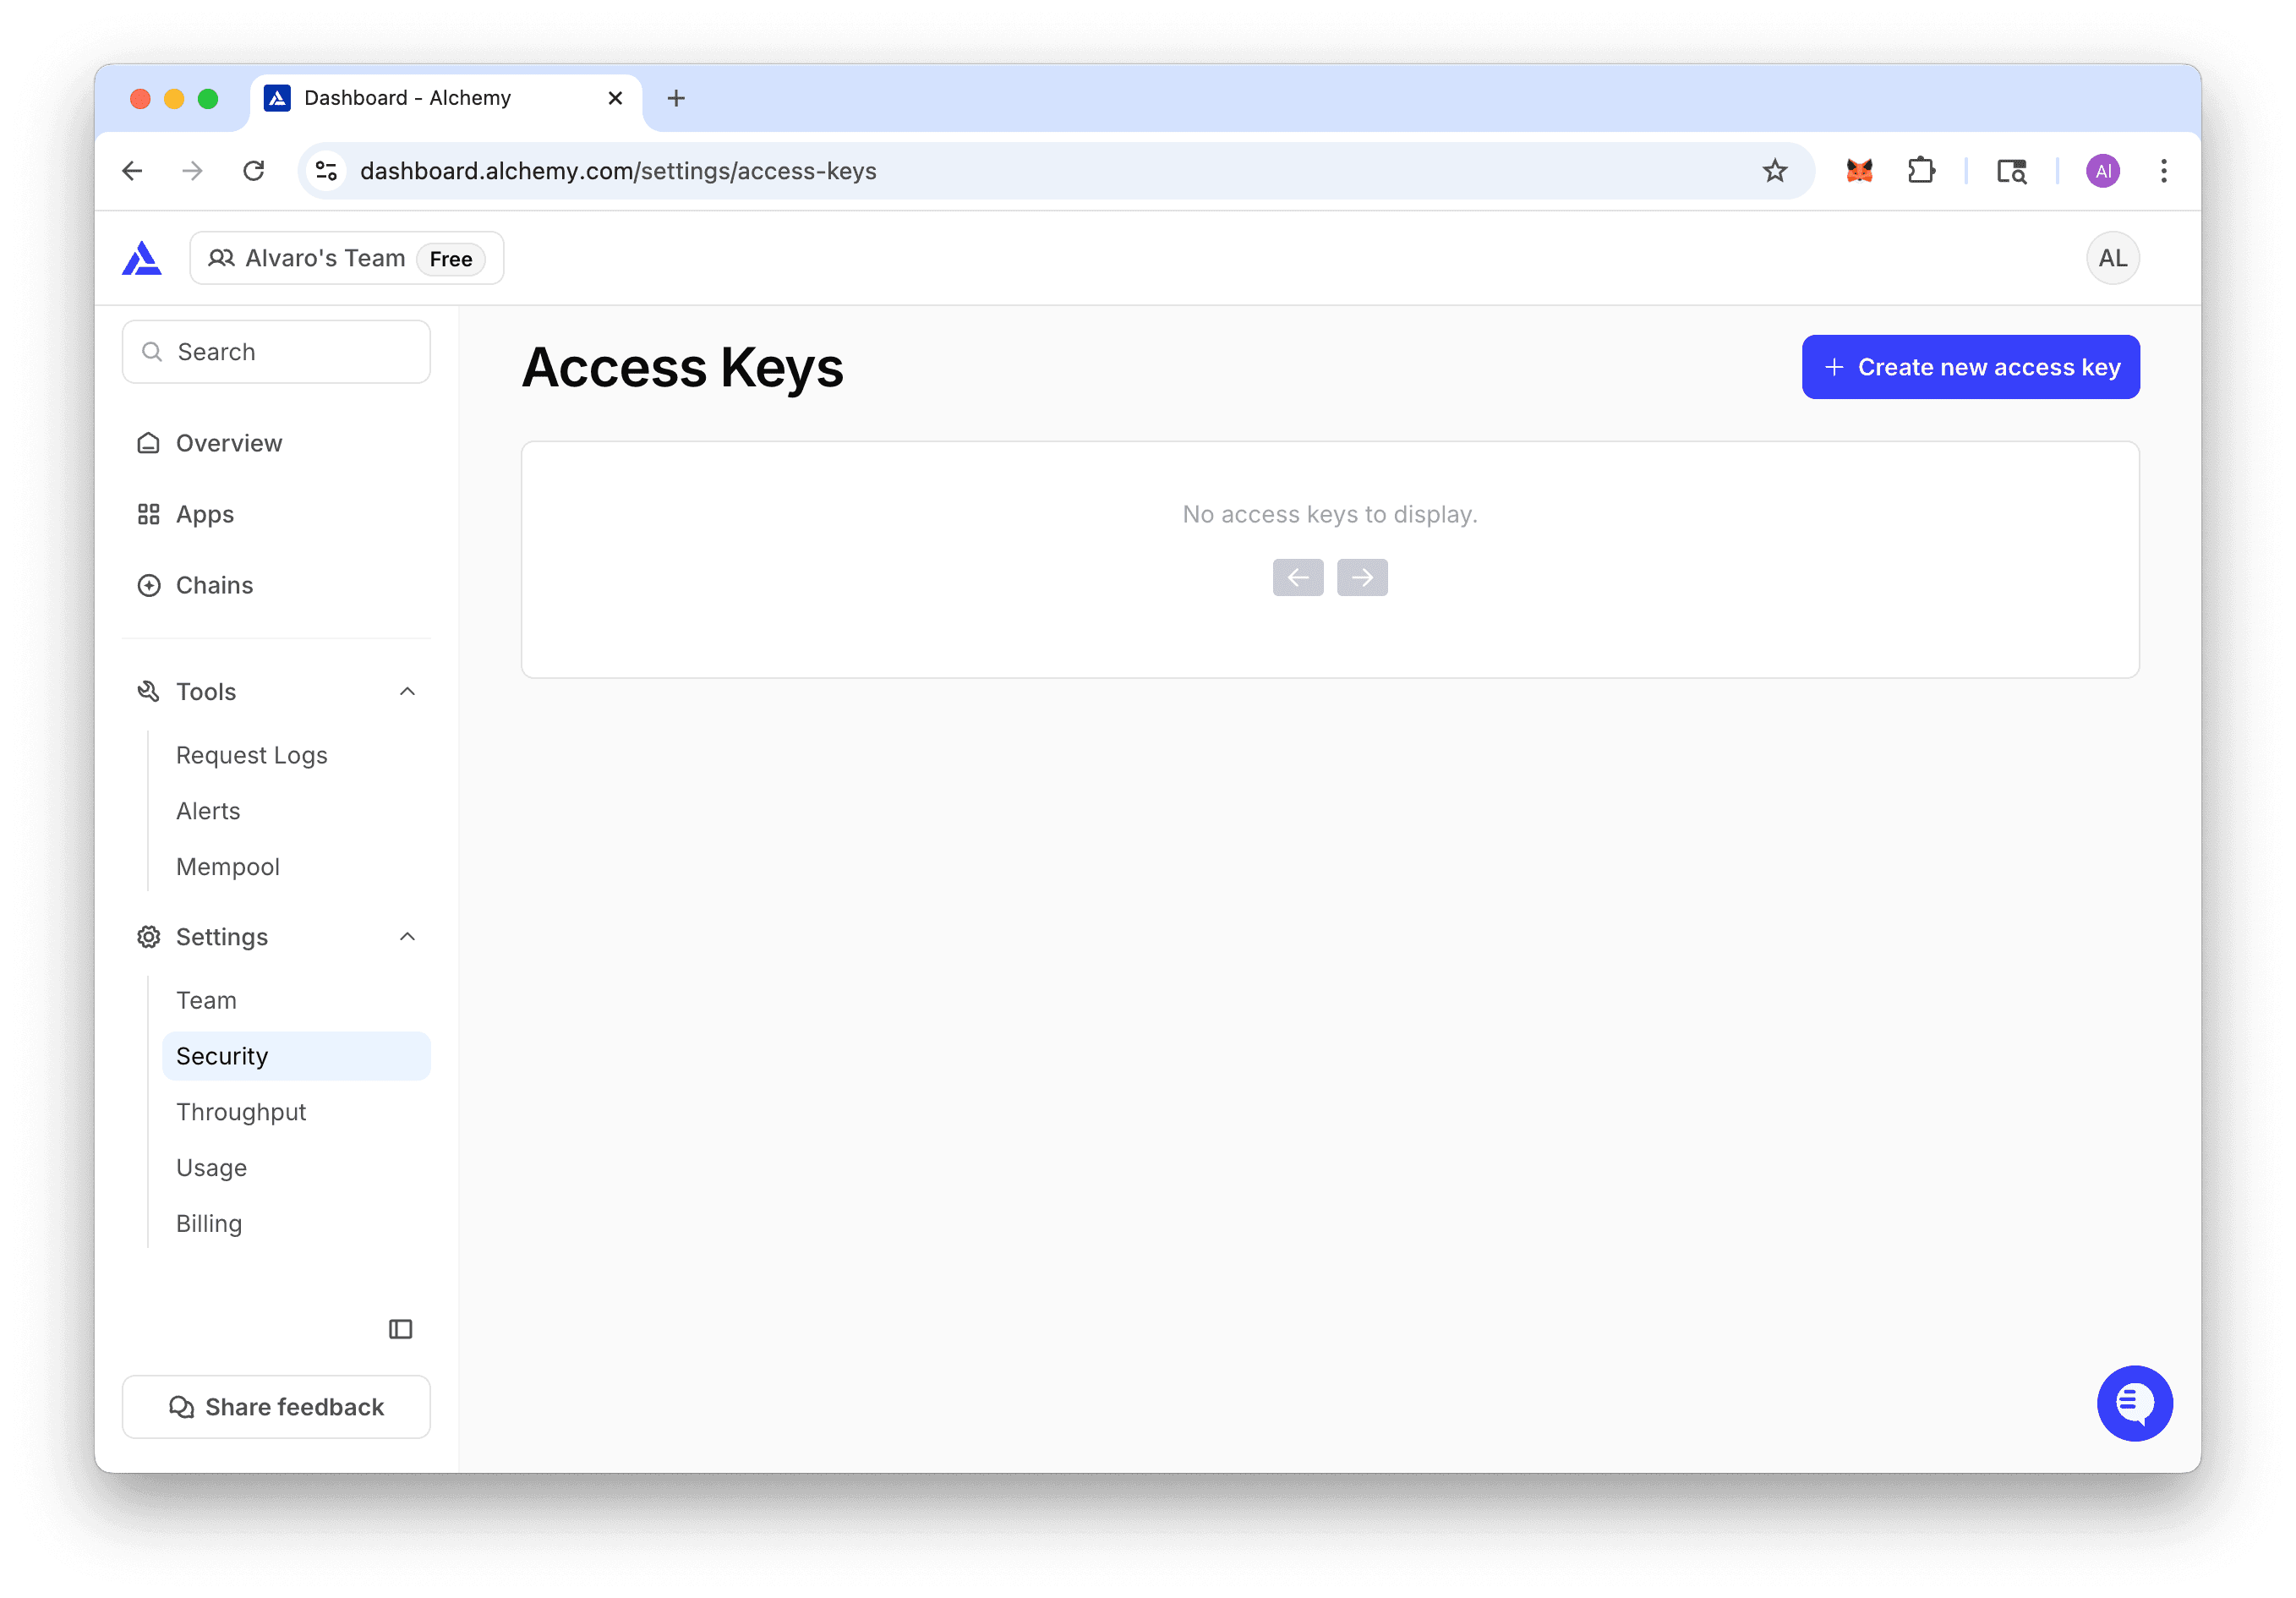Screen dimensions: 2296x1598
Task: Open Request Logs in the sidebar
Action: pyautogui.click(x=251, y=755)
